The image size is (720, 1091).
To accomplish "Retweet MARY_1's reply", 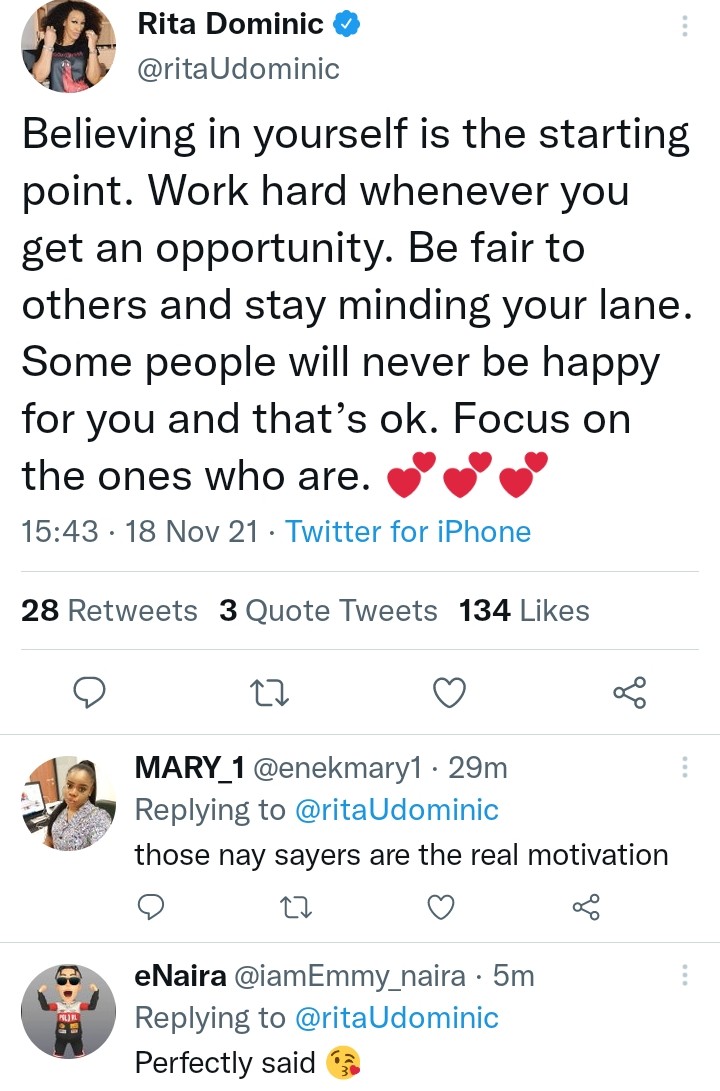I will pos(295,907).
